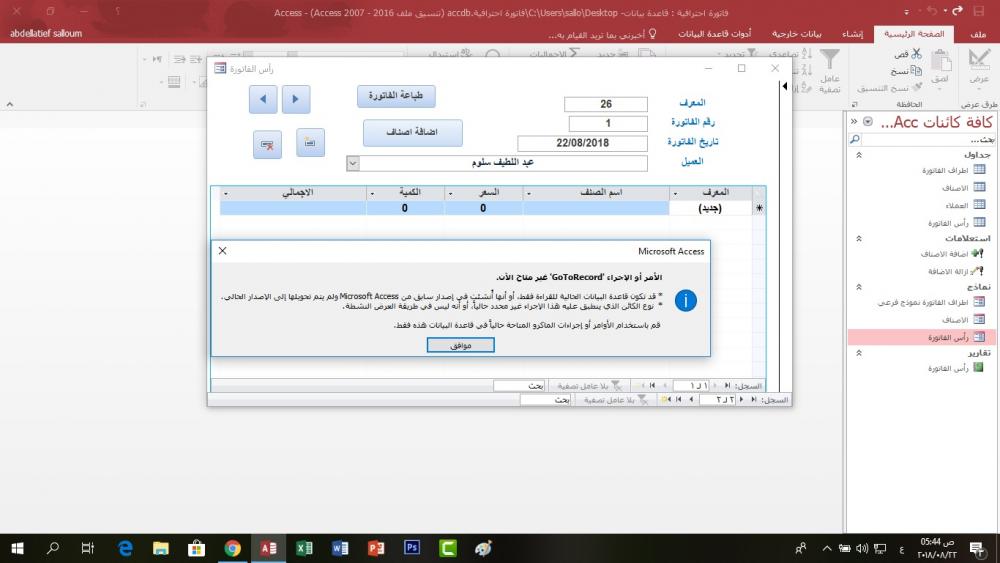Collapse the ribbon with the up chevron
The width and height of the screenshot is (1000, 563).
point(10,105)
